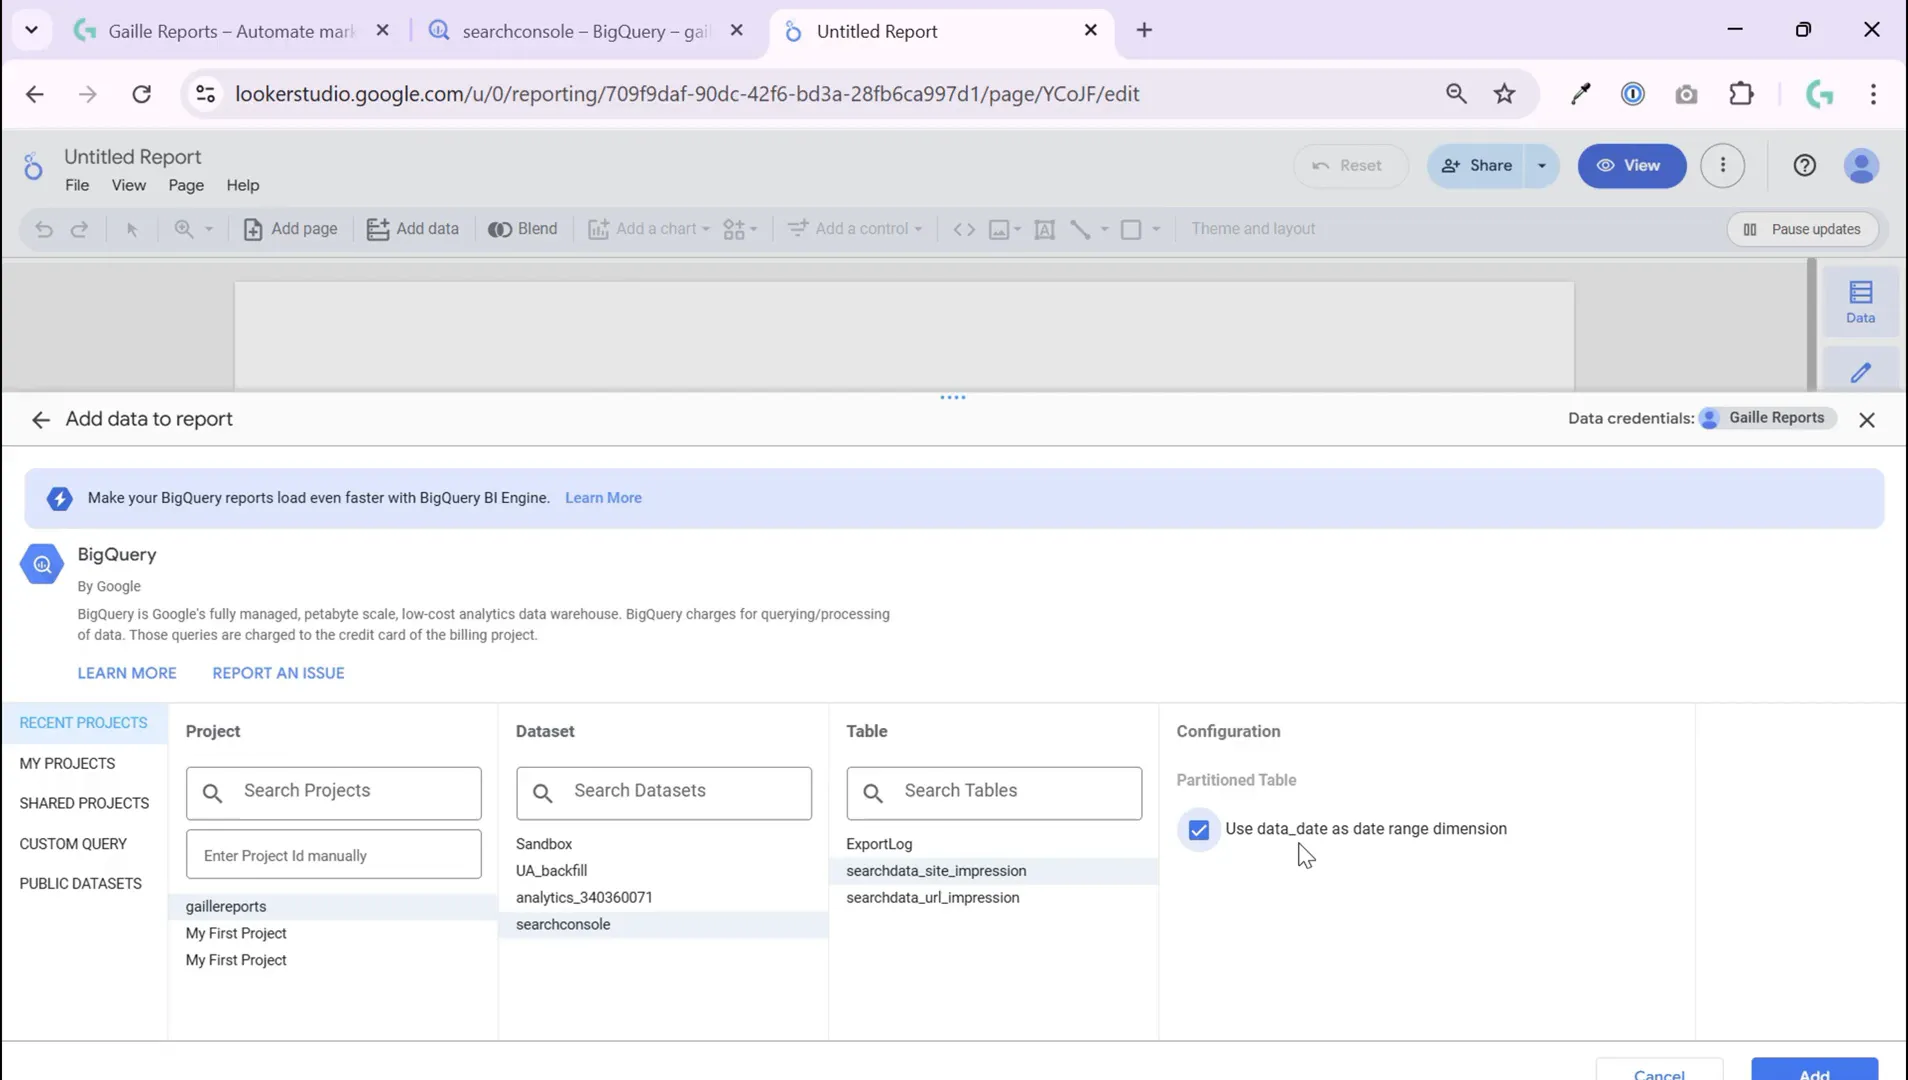Click the blue View button
This screenshot has height=1080, width=1908.
coord(1631,166)
